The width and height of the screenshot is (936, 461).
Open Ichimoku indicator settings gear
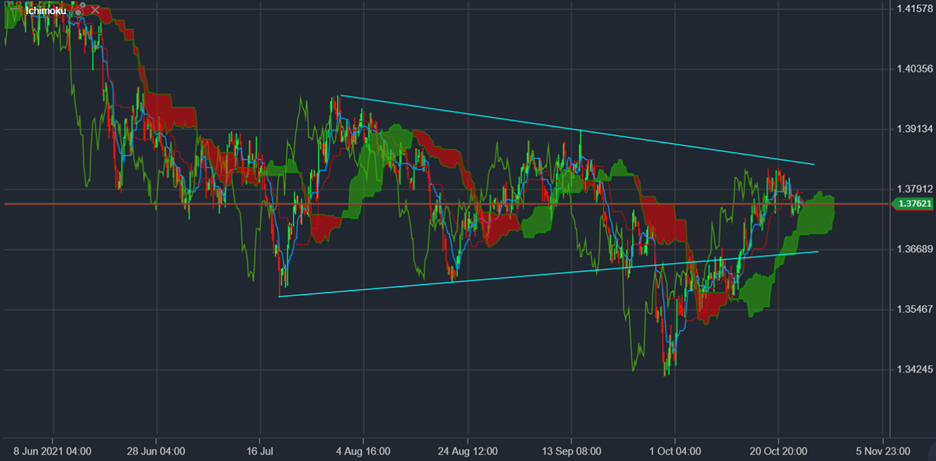click(79, 10)
